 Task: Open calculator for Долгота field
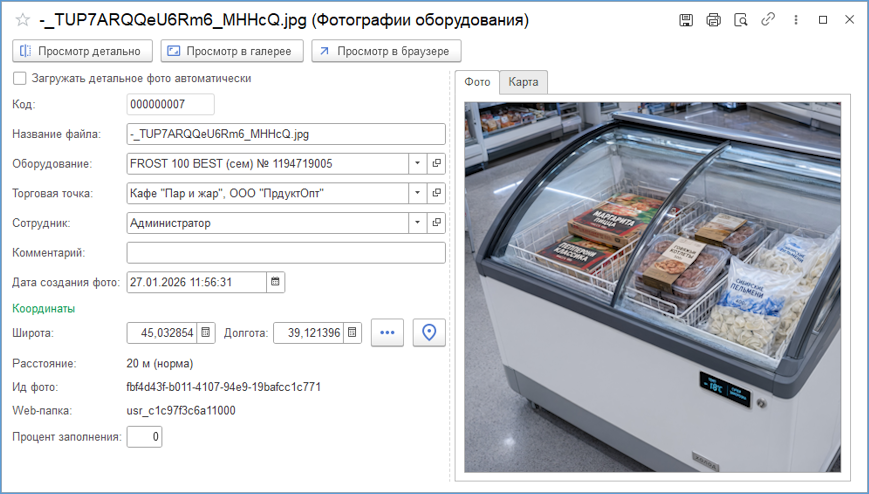coord(352,333)
